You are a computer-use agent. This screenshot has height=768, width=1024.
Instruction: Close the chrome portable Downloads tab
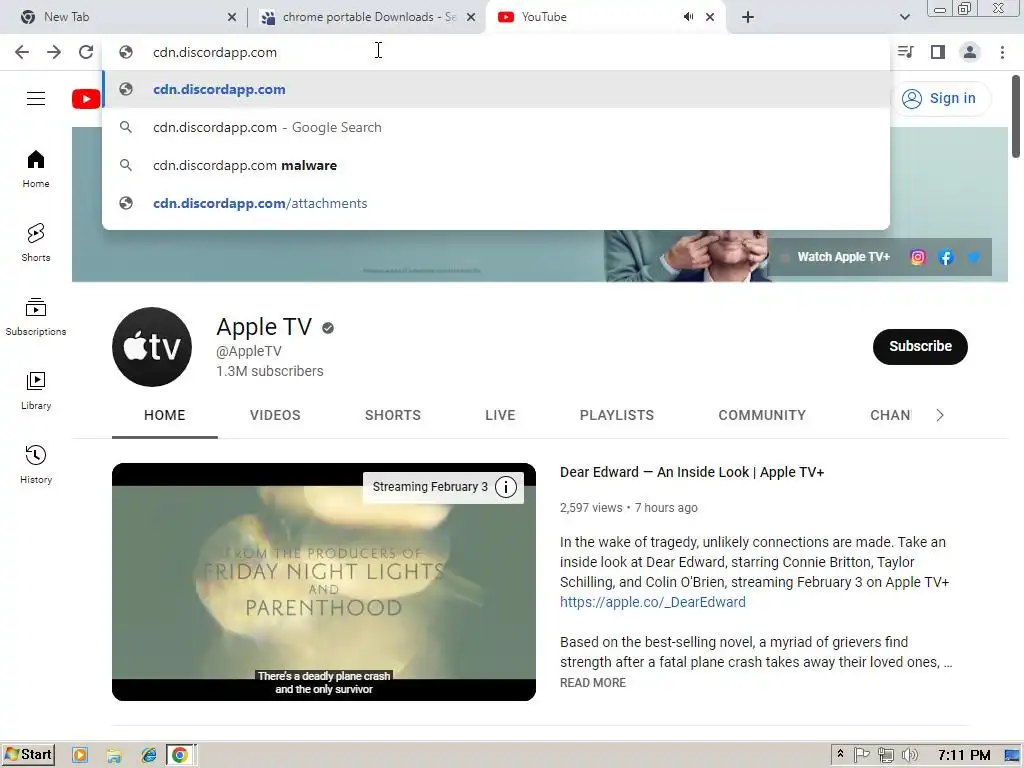[x=471, y=17]
